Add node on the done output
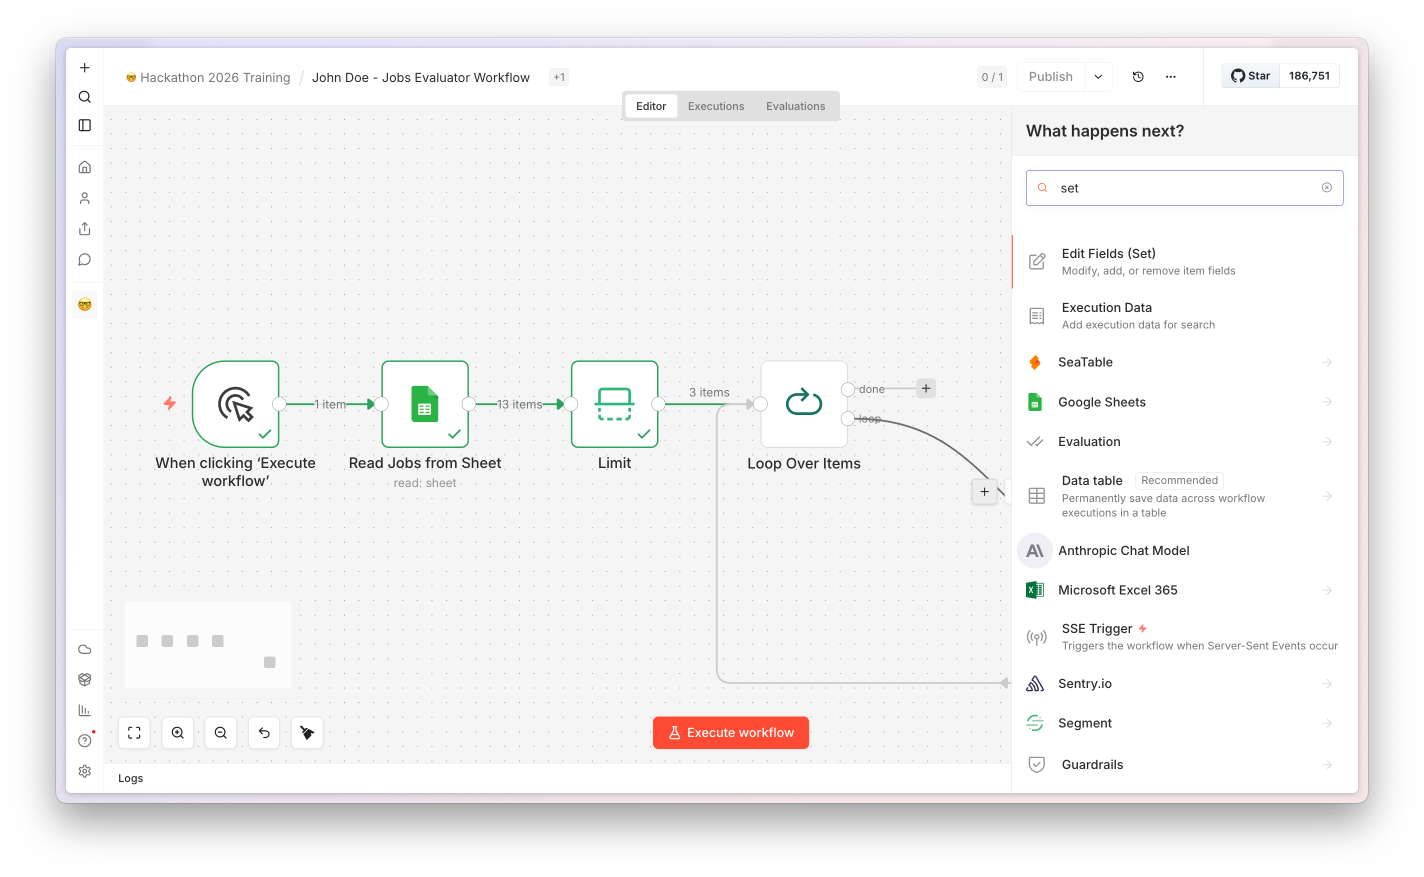 (x=926, y=388)
